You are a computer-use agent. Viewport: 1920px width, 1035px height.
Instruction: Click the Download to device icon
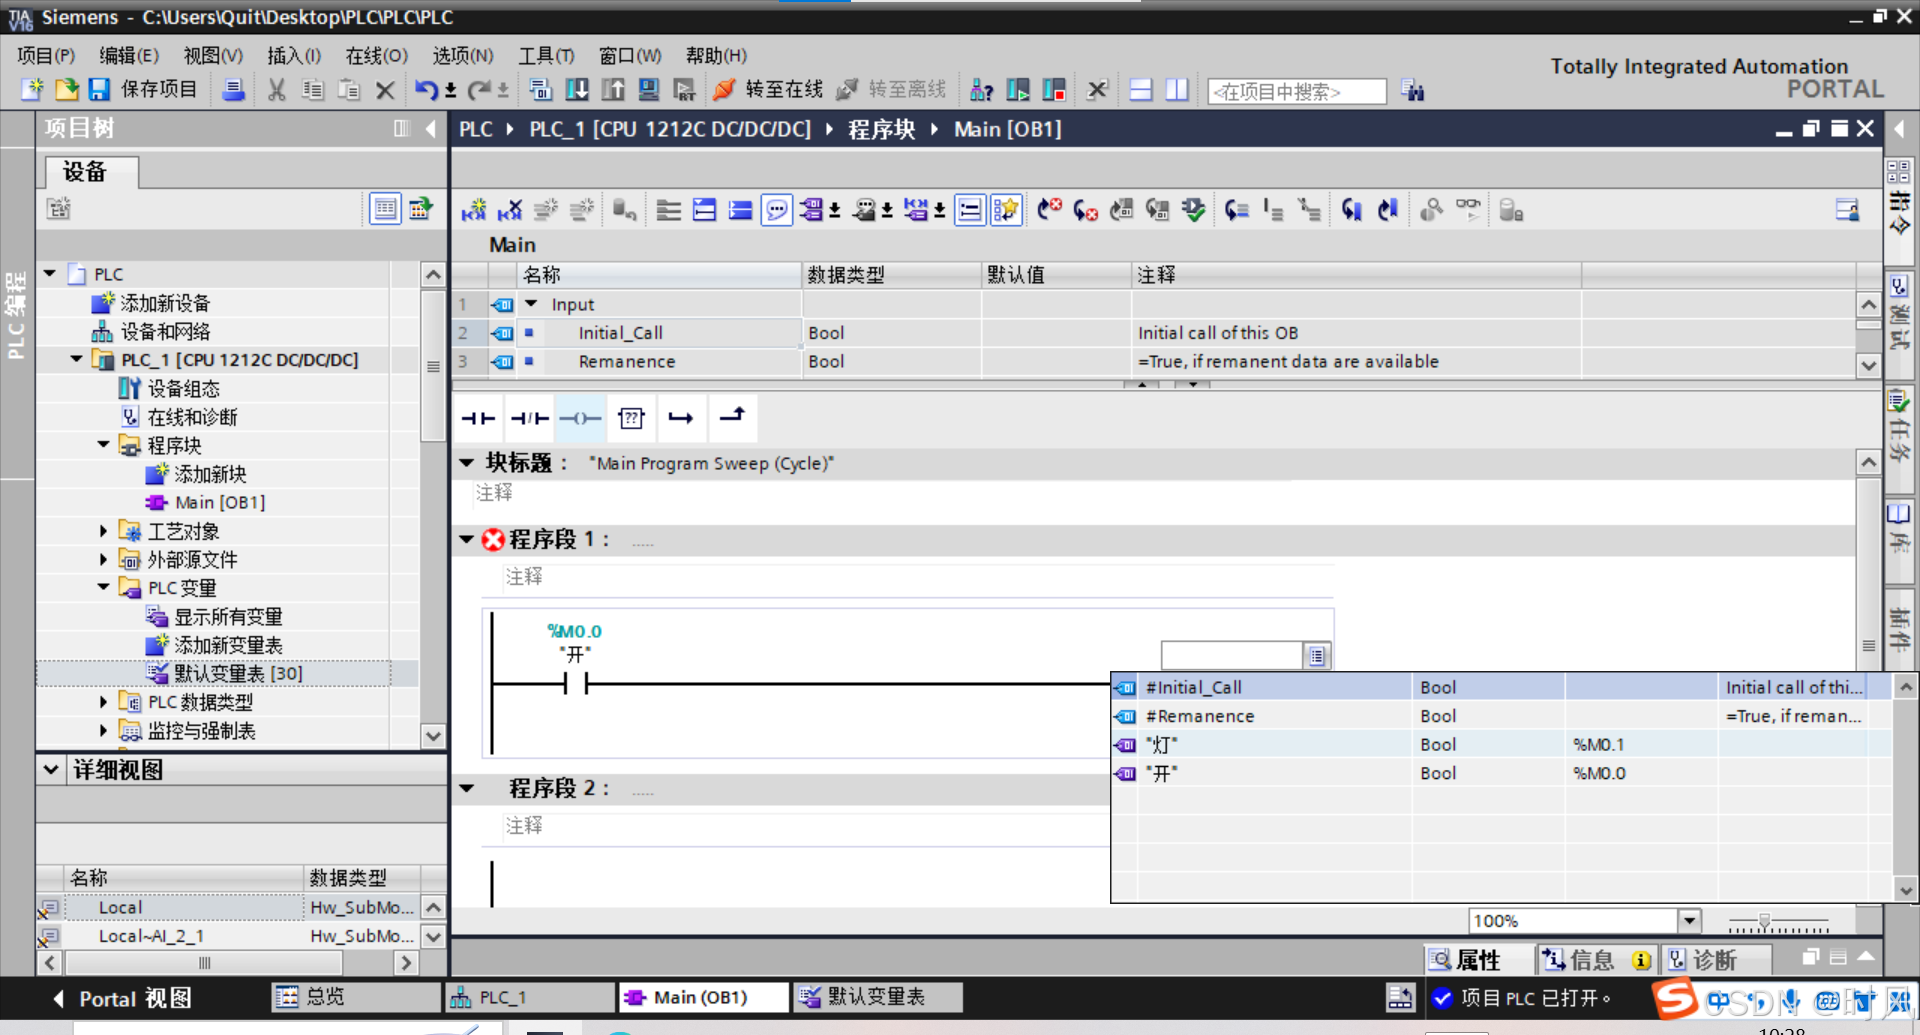point(577,90)
